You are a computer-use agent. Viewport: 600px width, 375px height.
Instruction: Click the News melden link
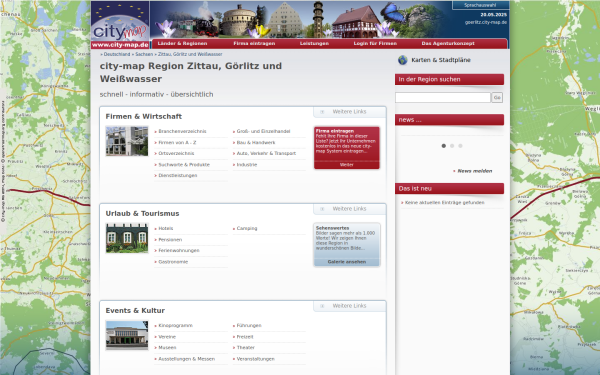tap(474, 171)
